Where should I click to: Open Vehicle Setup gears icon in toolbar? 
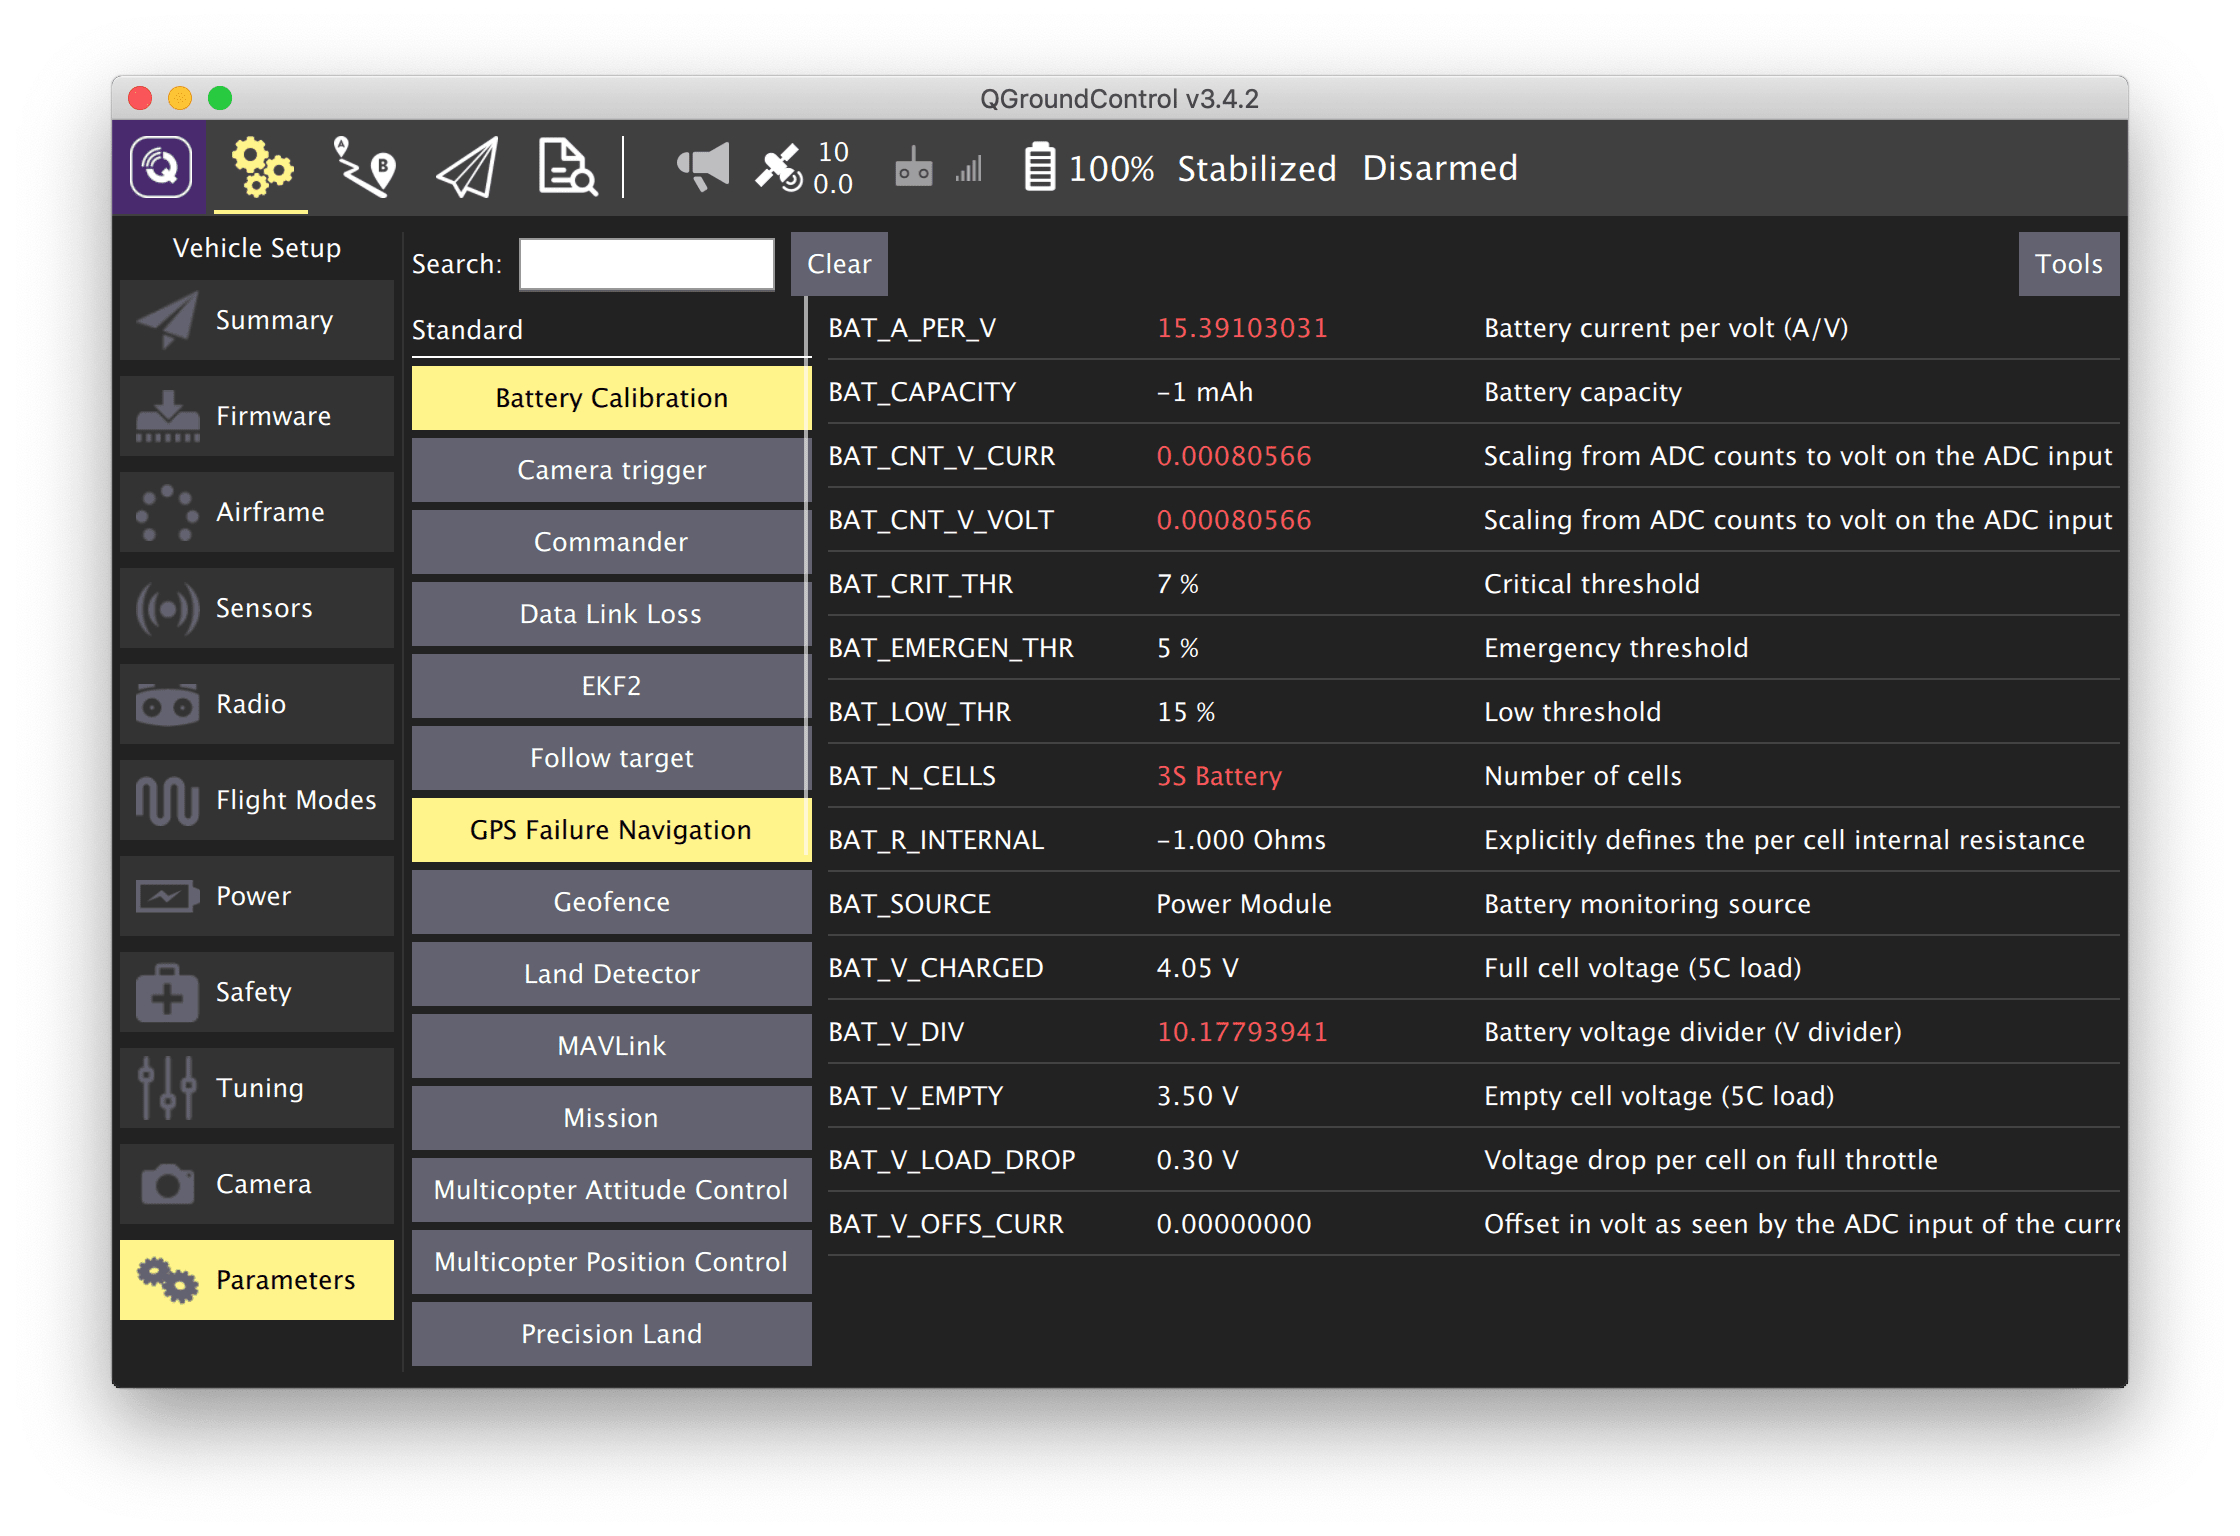pyautogui.click(x=261, y=167)
